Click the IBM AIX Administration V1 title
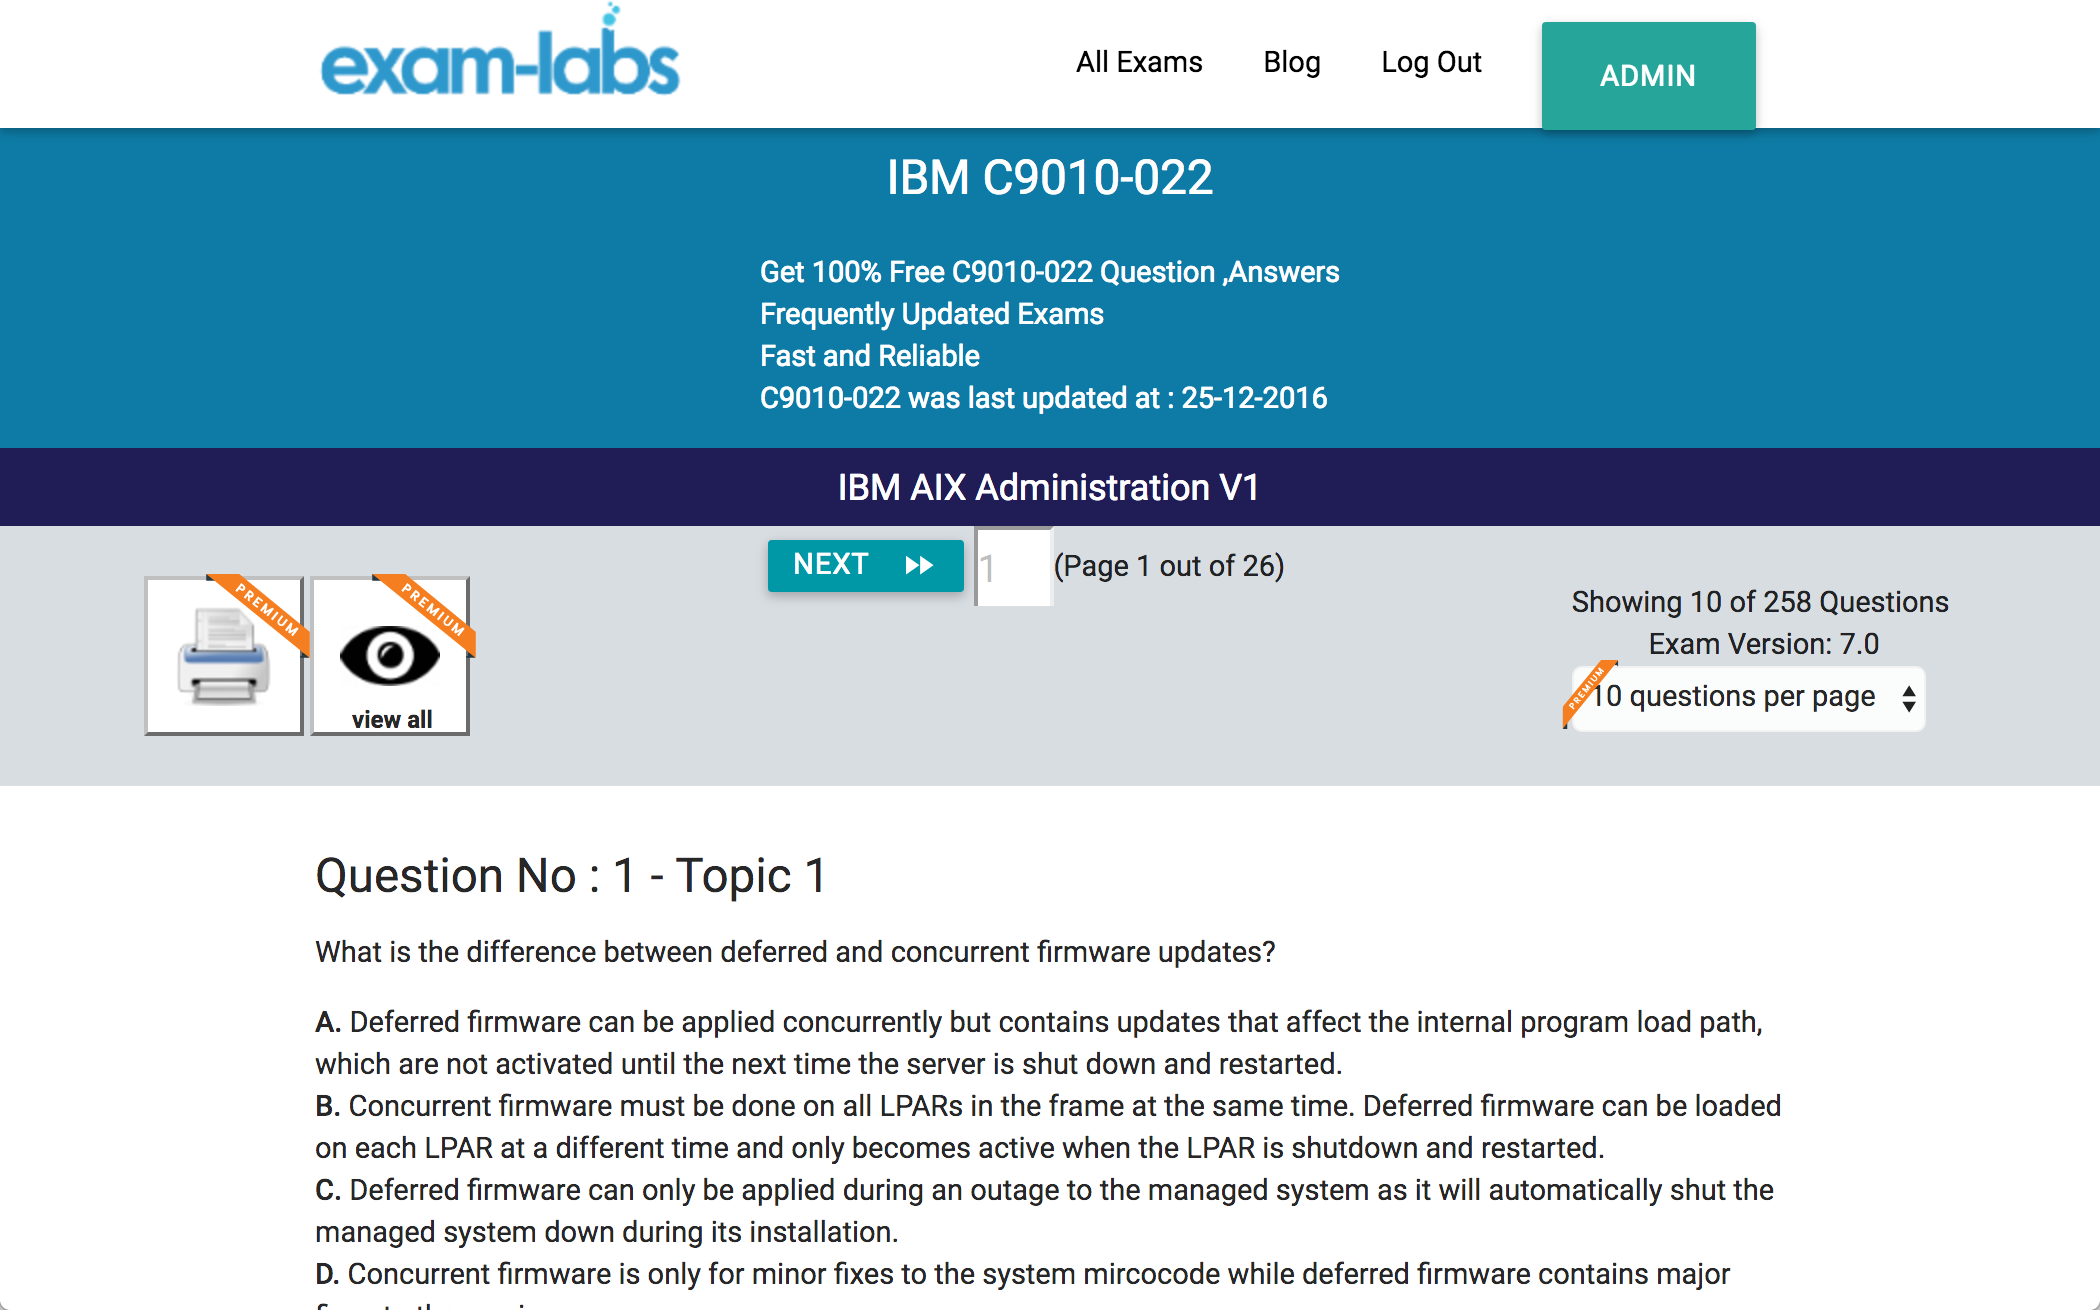The image size is (2100, 1310). tap(1048, 488)
